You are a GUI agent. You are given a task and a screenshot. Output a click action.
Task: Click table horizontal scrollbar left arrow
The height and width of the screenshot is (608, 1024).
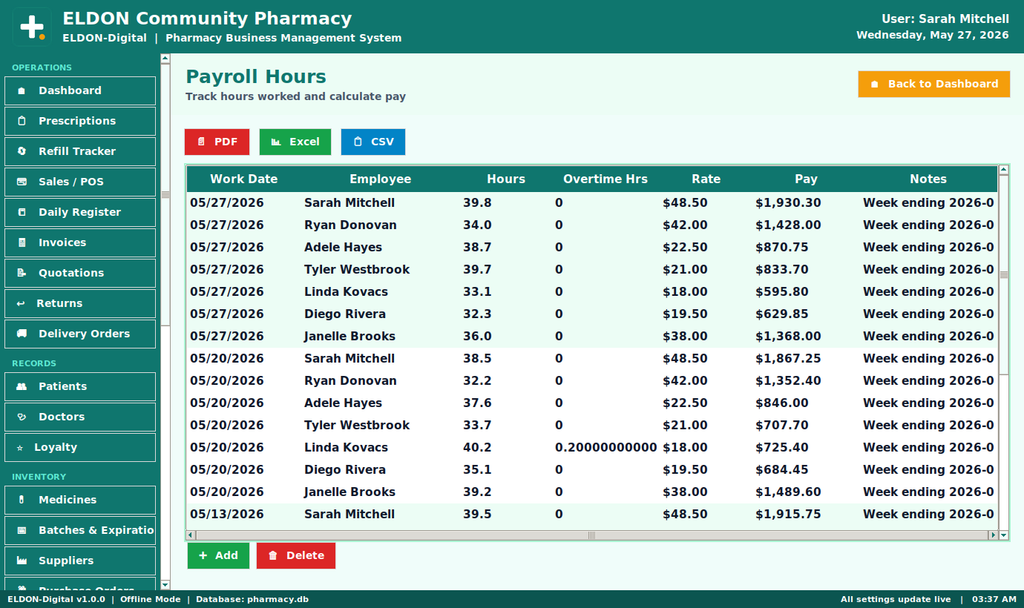click(191, 535)
